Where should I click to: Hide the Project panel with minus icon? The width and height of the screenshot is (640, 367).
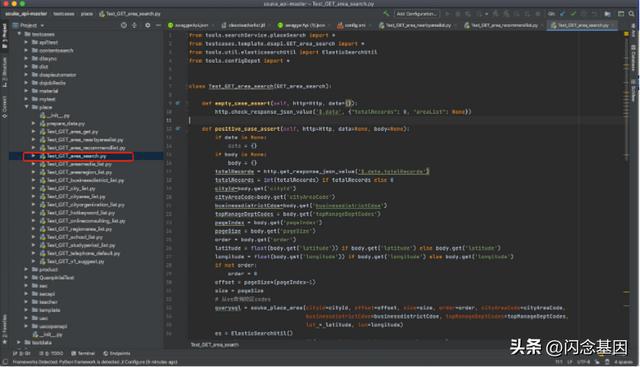click(158, 25)
